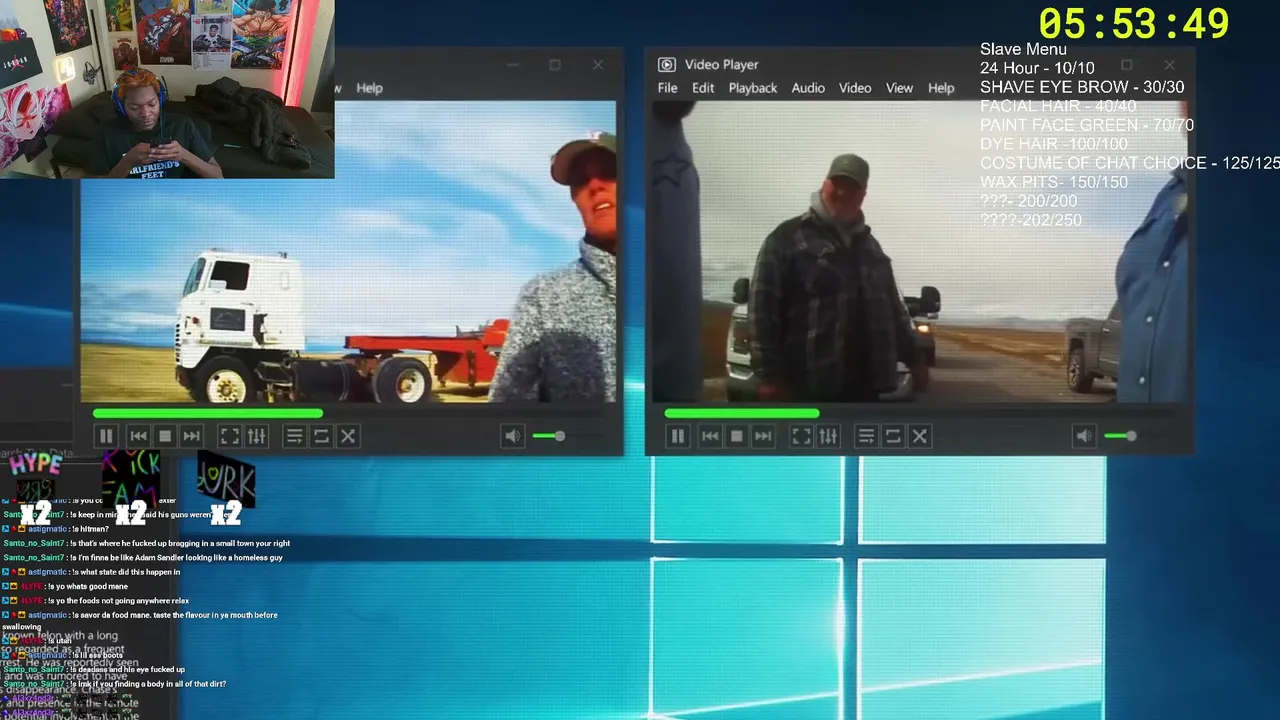Screen dimensions: 1280x720
Task: Open View menu in right Video Player
Action: click(899, 88)
